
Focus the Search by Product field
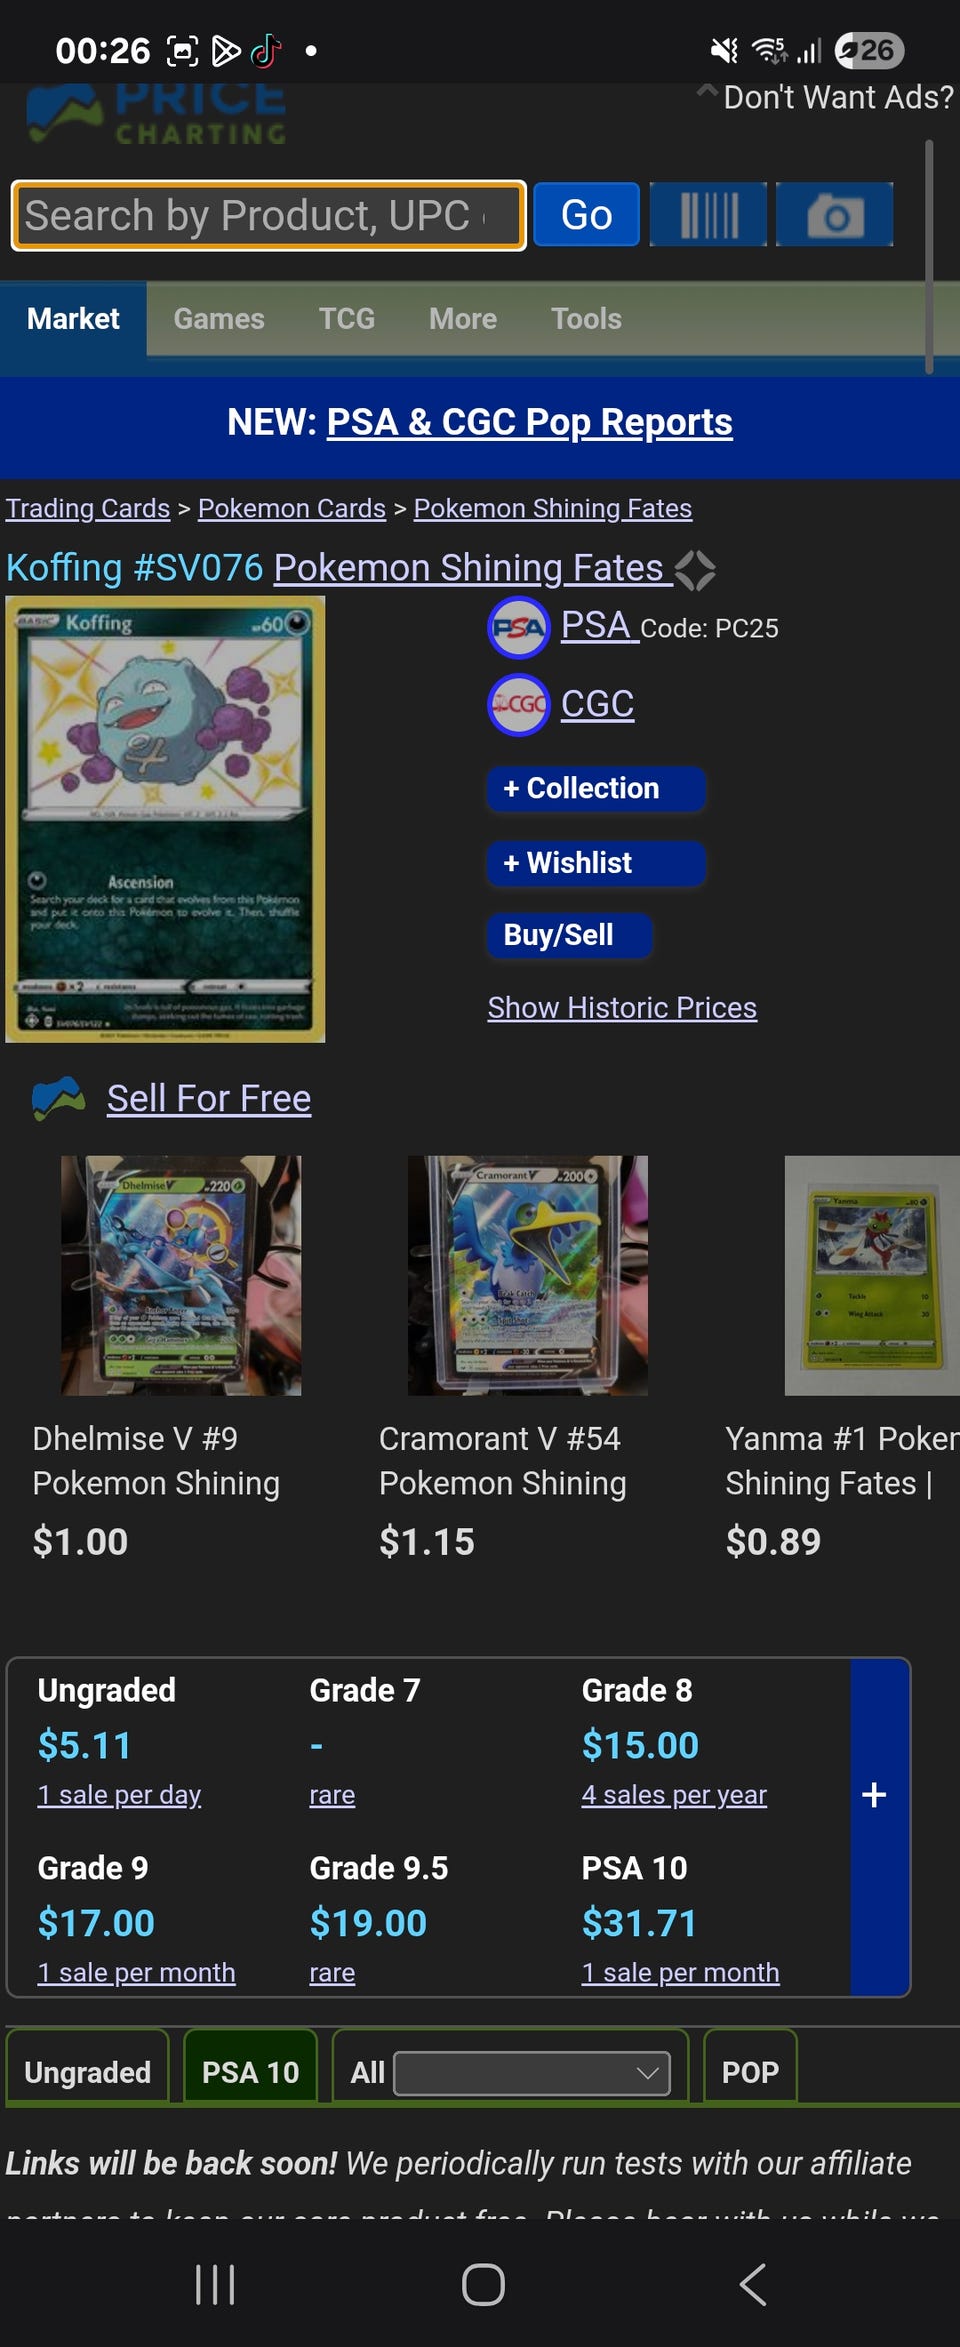(268, 215)
